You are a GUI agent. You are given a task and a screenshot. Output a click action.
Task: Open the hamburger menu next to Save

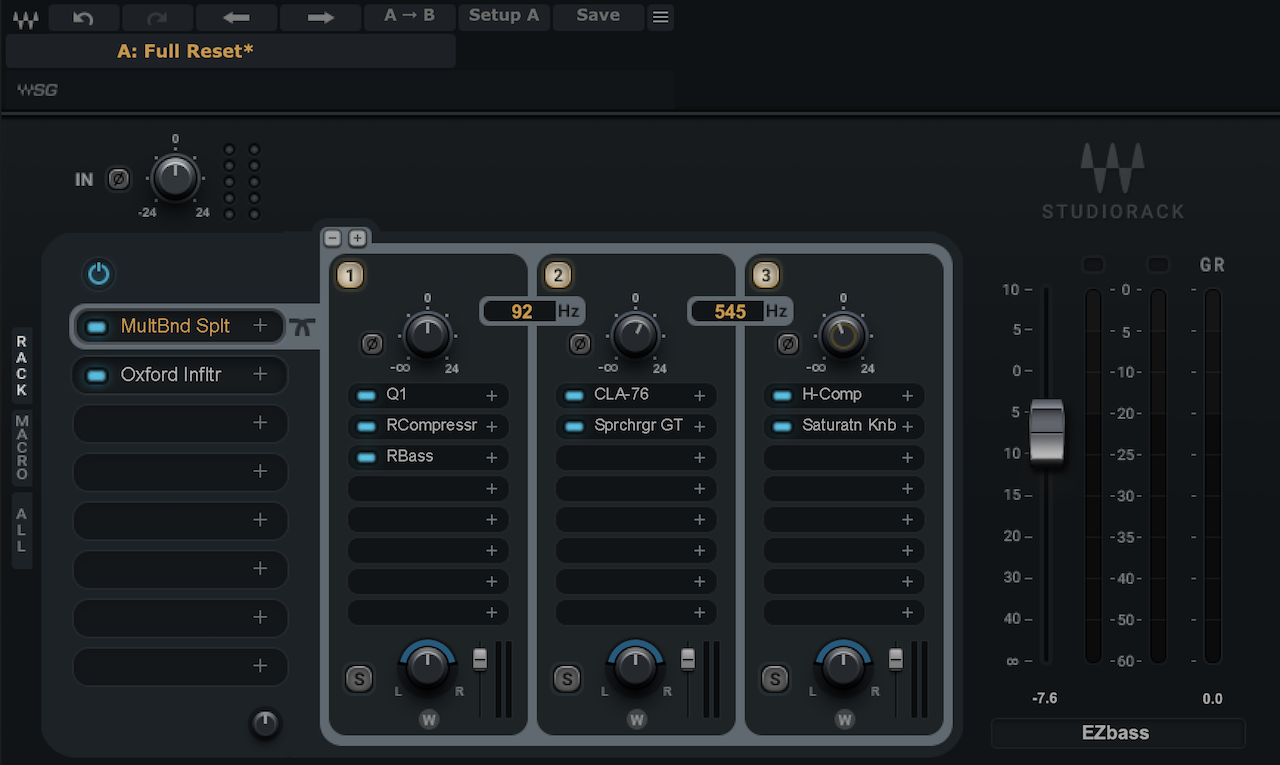660,17
